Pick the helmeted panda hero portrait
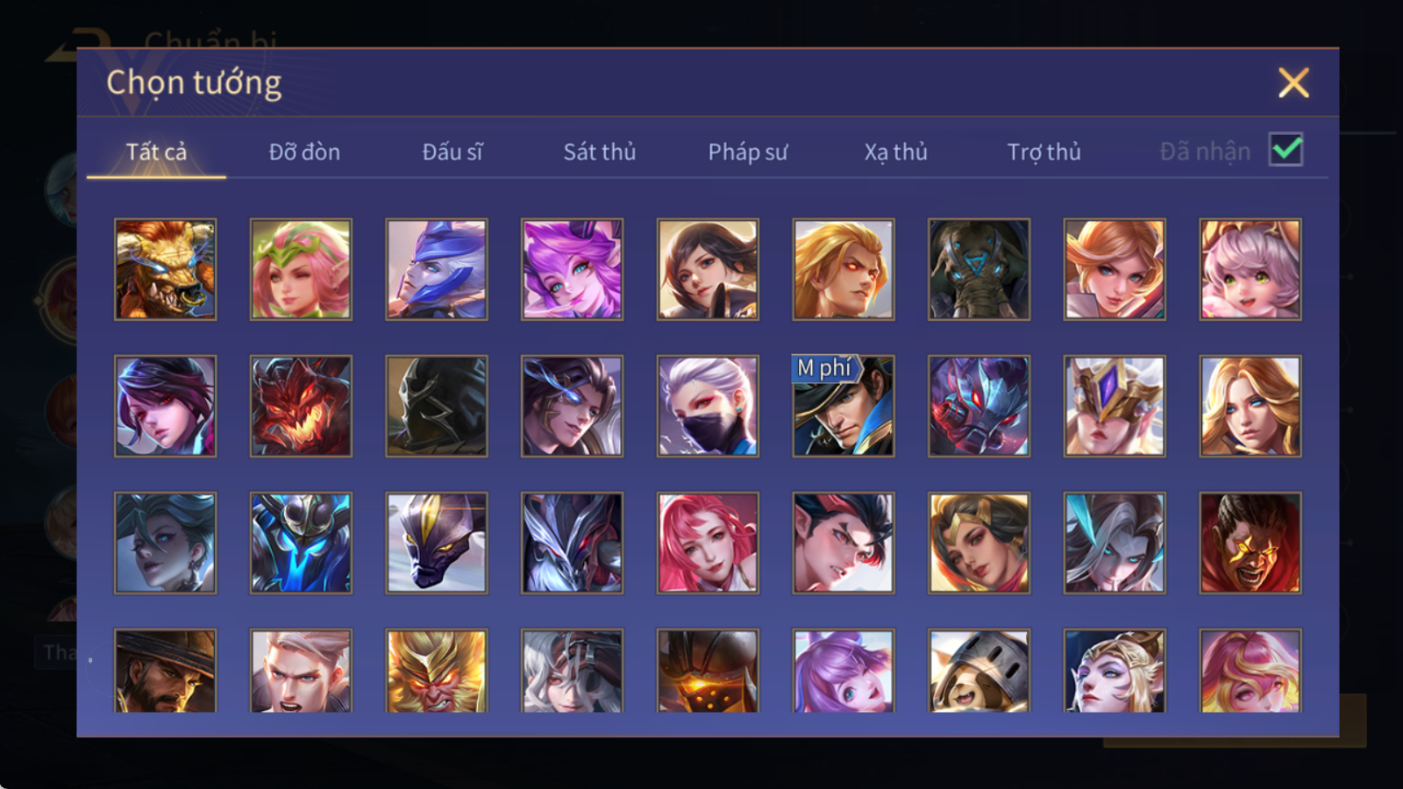Viewport: 1403px width, 789px height. (979, 670)
